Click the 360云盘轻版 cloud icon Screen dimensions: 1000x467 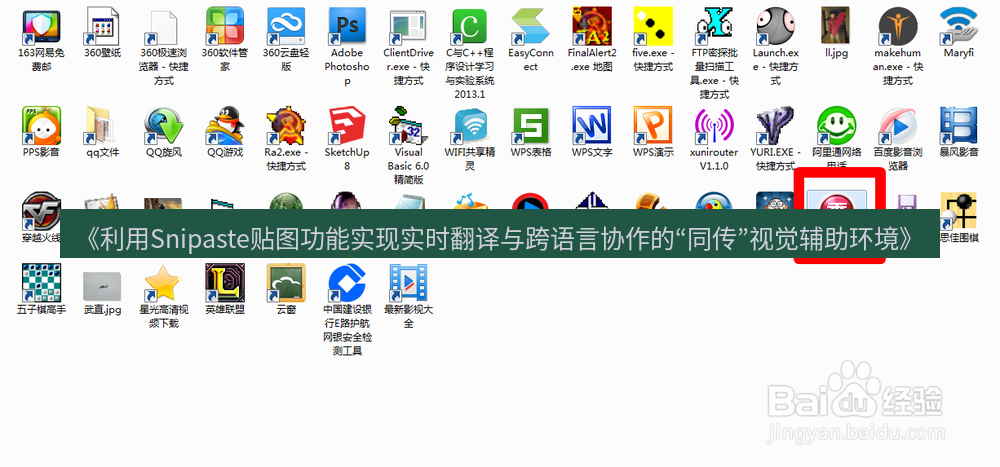tap(286, 27)
